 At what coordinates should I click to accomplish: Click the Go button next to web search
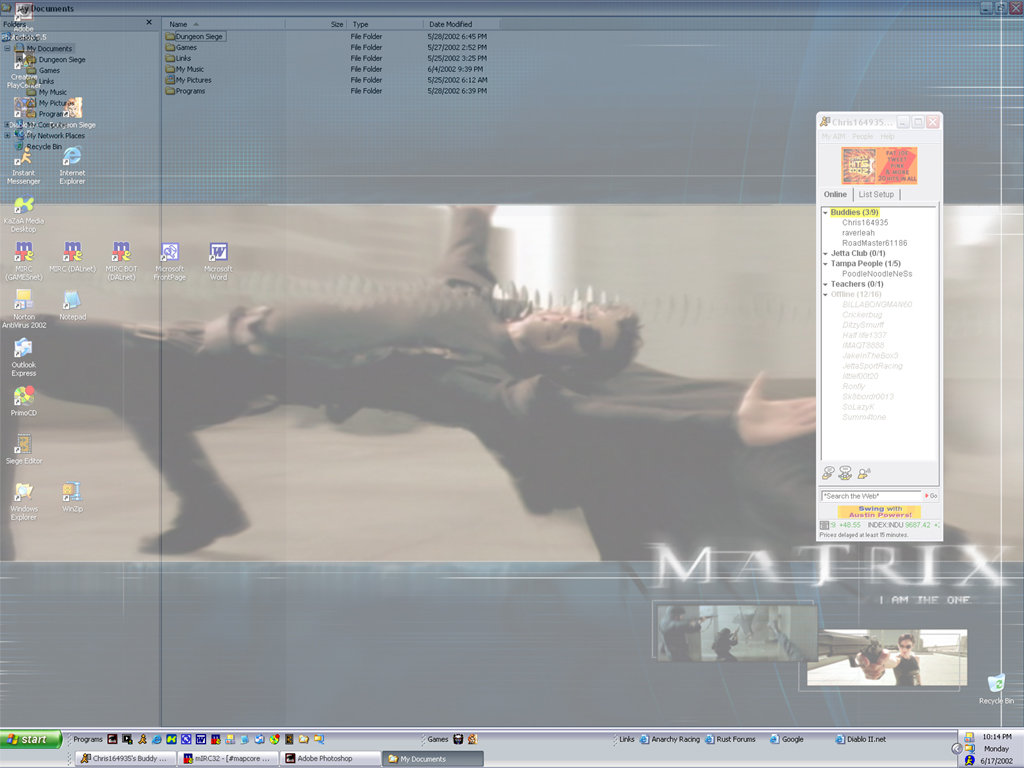(931, 496)
